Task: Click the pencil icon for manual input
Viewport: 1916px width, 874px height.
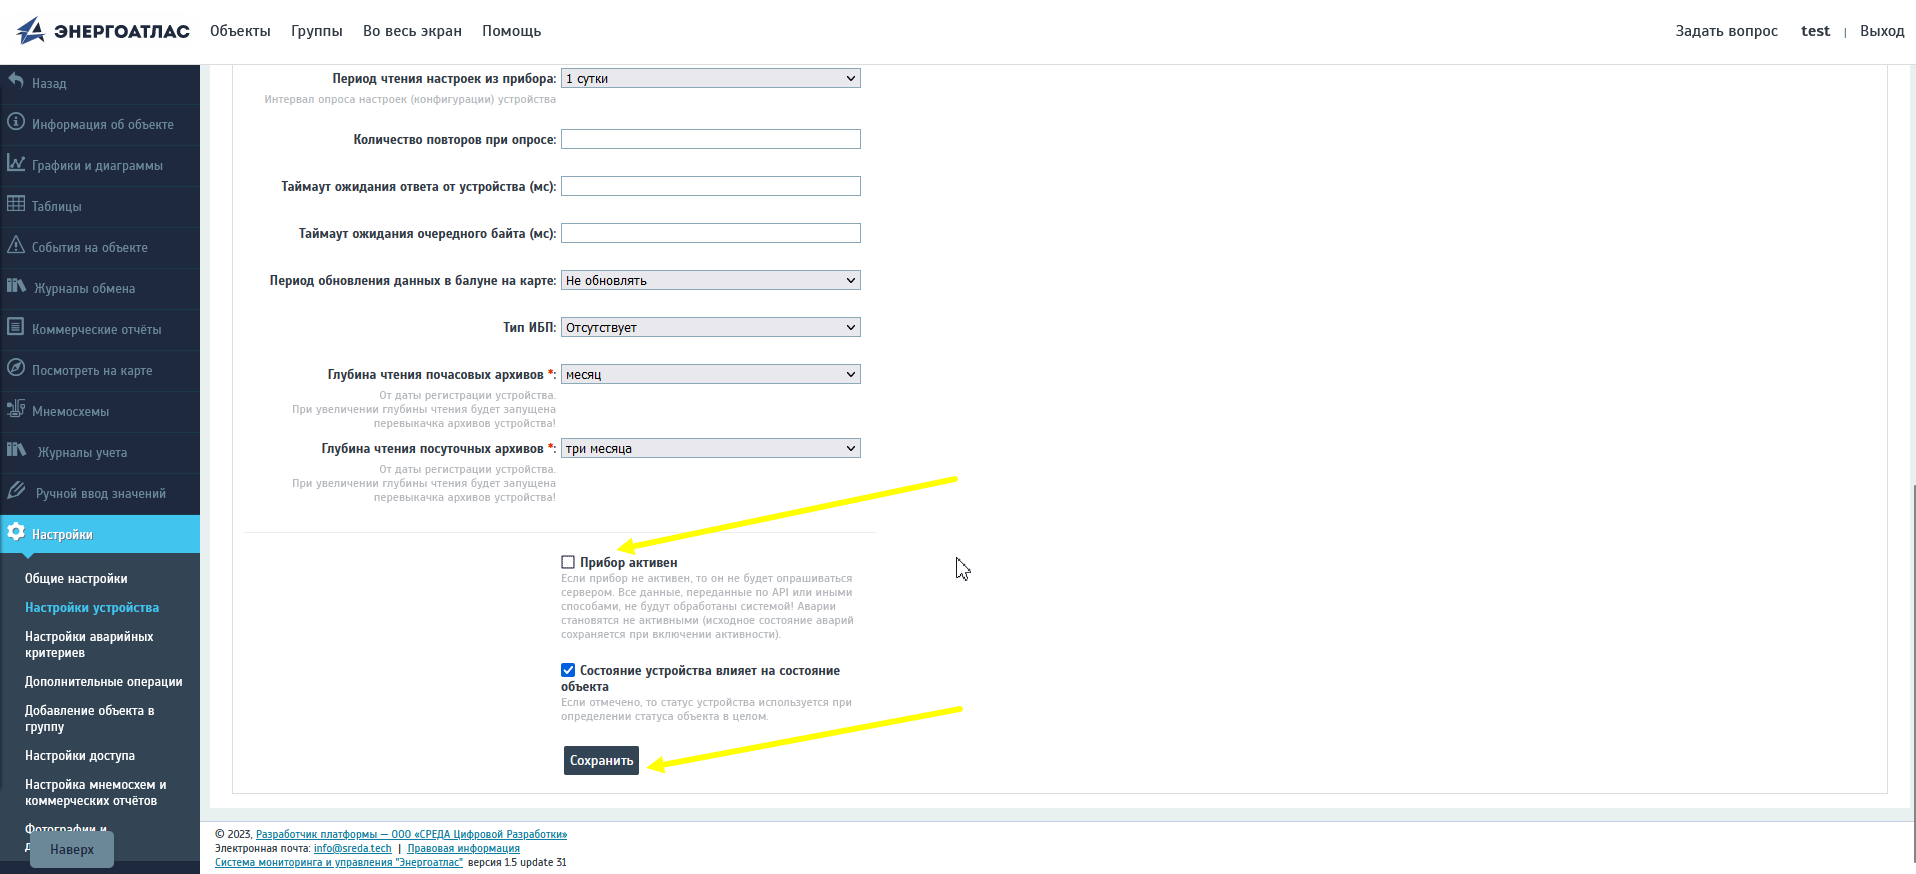Action: click(x=16, y=491)
